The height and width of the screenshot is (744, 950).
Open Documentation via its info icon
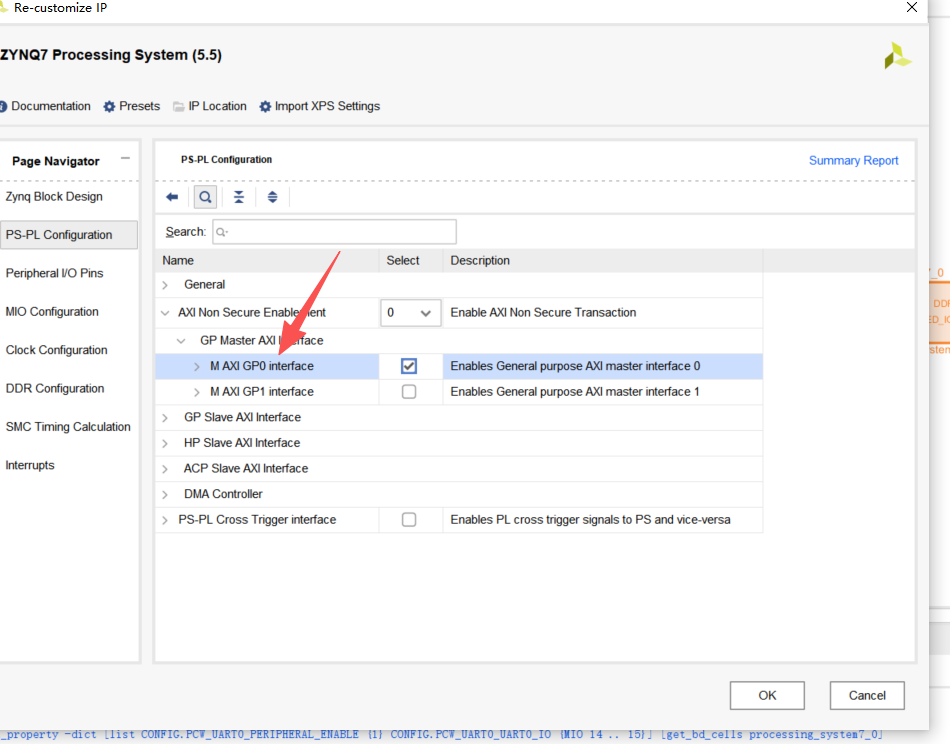pyautogui.click(x=3, y=107)
